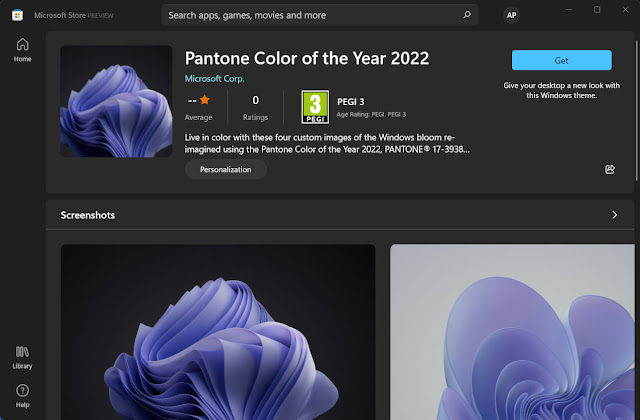Screen dimensions: 640x420
Task: Click the Pantone Color of the Year title
Action: (307, 58)
